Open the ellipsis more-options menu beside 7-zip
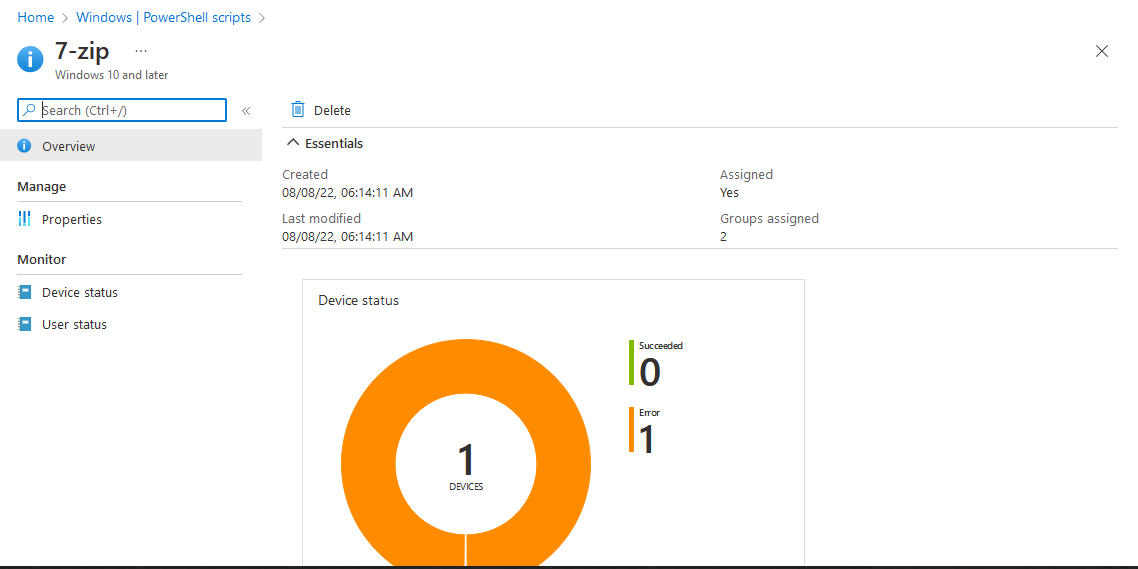Viewport: 1138px width, 569px height. point(141,51)
